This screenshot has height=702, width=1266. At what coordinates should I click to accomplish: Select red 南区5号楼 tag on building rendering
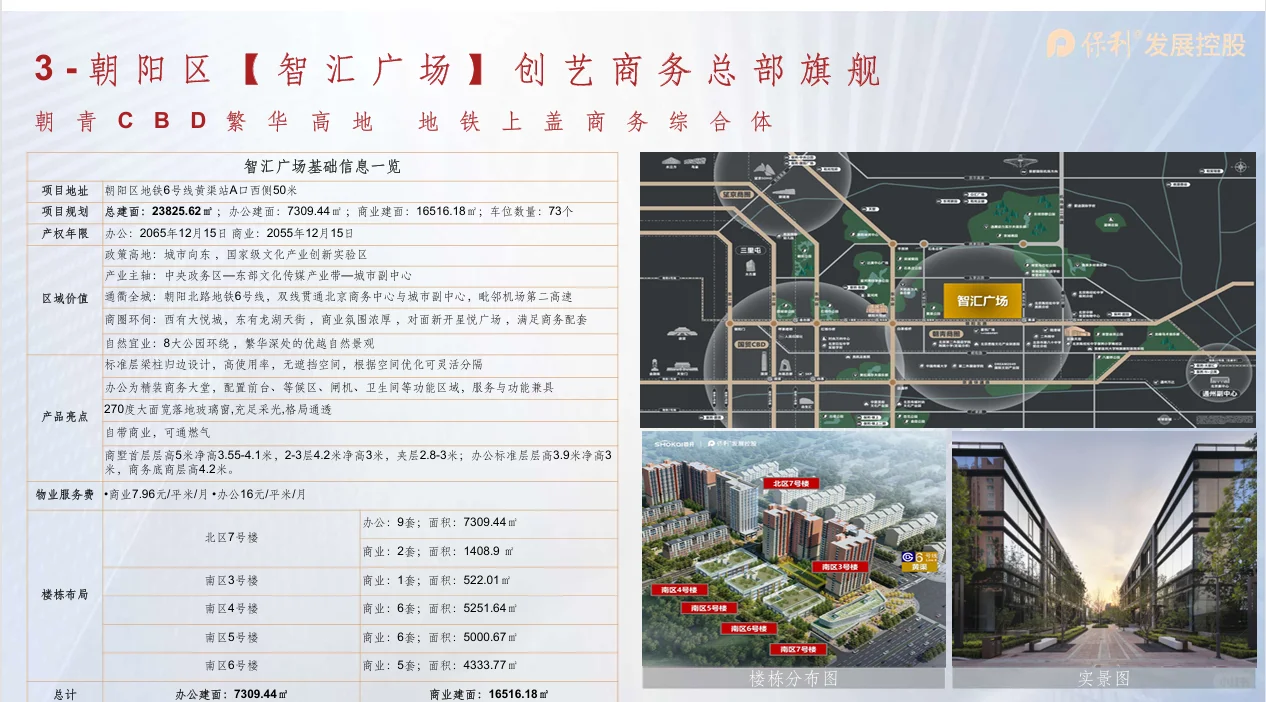708,608
